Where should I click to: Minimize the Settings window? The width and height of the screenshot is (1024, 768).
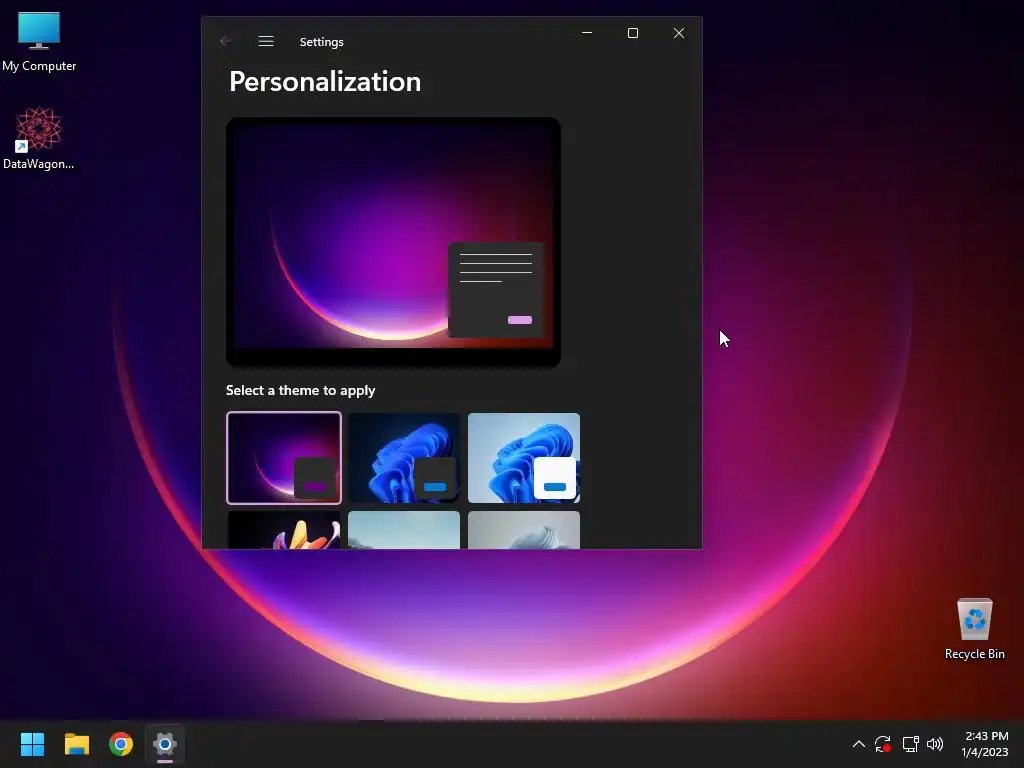[x=587, y=33]
